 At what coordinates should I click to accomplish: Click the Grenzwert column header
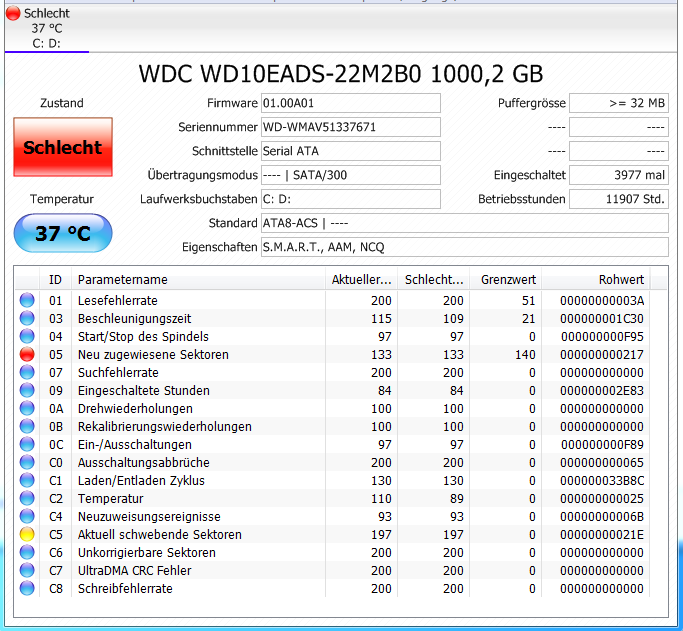506,280
